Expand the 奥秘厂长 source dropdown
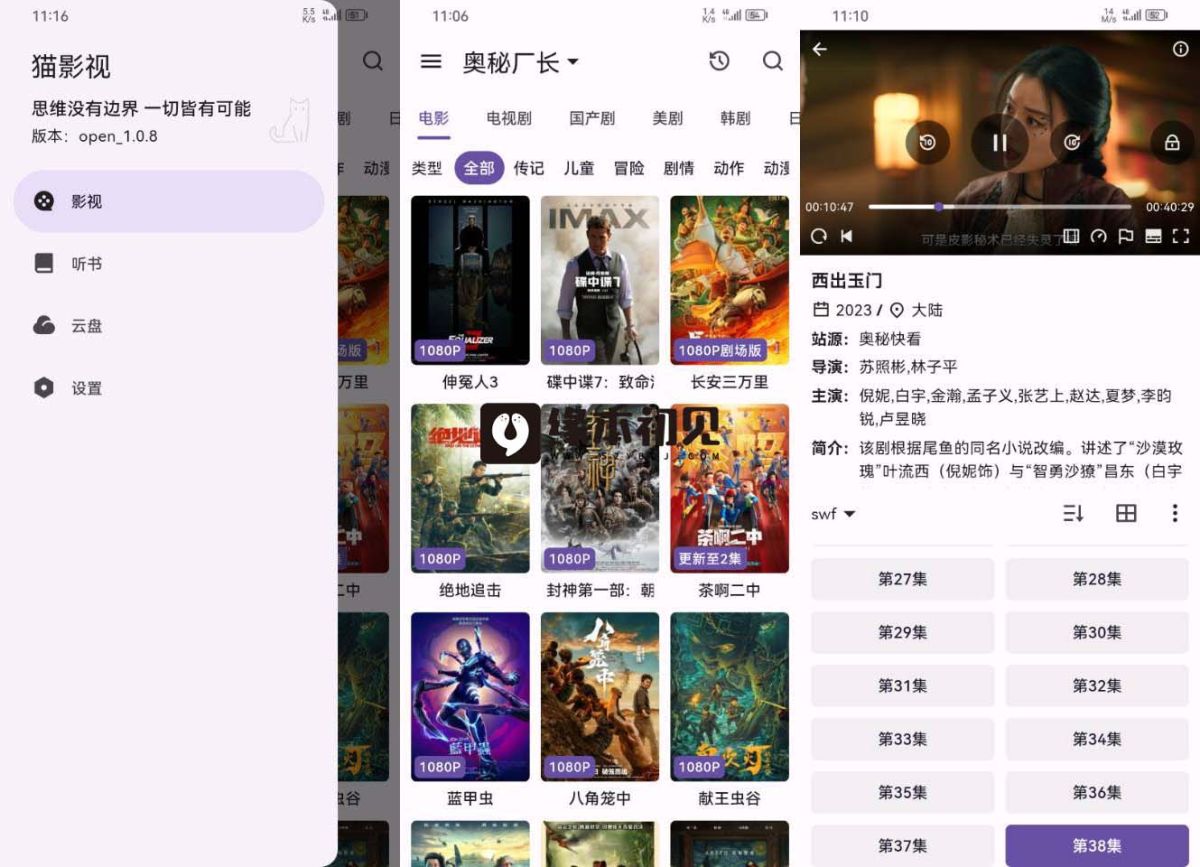Screen dimensions: 1200x867 pos(521,62)
